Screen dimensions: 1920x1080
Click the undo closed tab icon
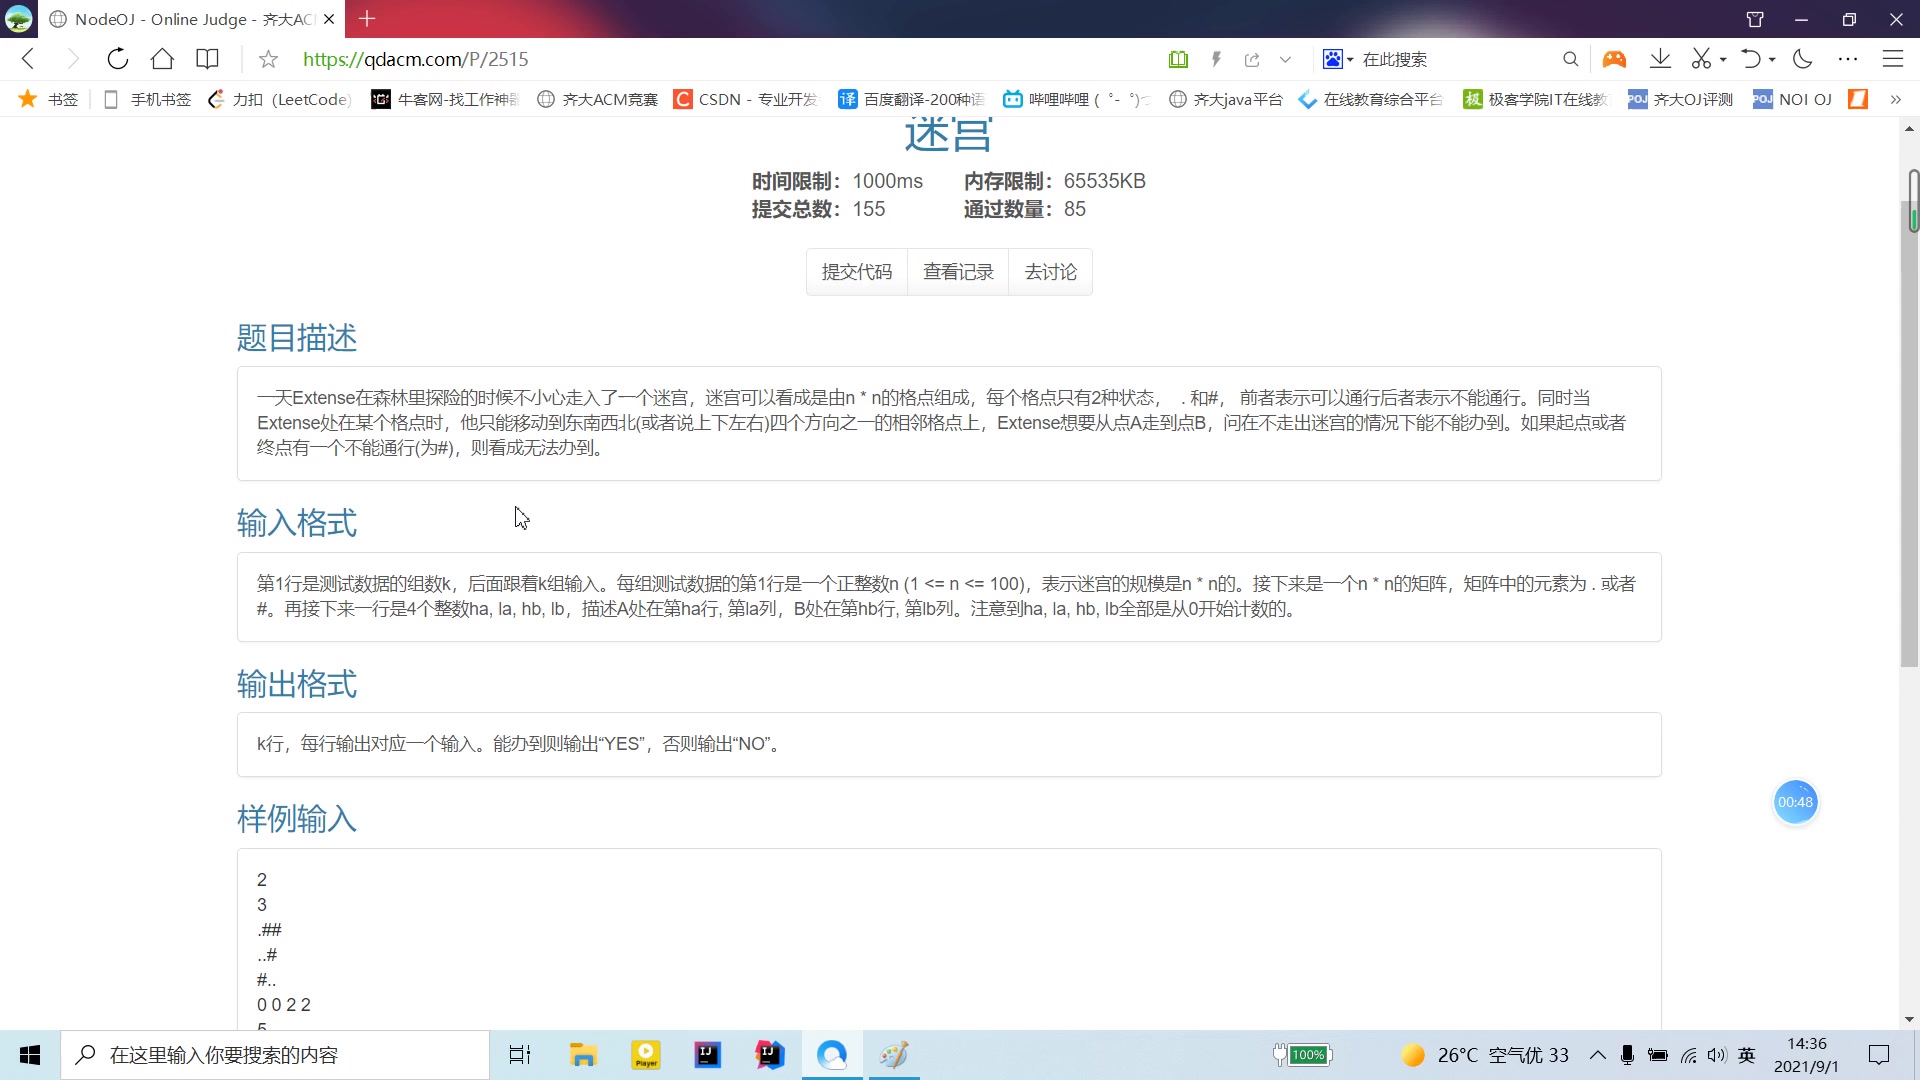[x=1751, y=59]
